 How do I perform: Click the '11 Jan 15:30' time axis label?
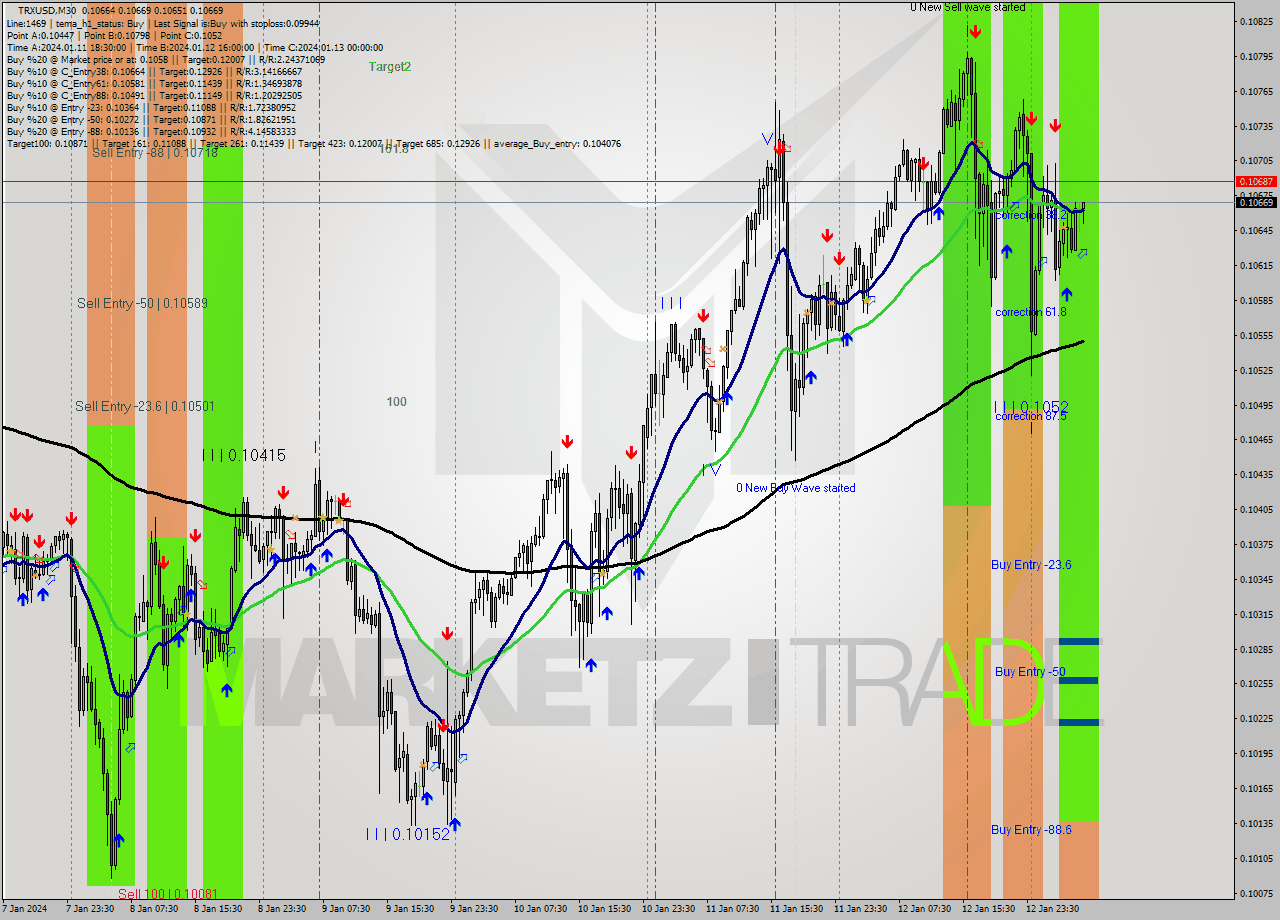click(x=796, y=909)
